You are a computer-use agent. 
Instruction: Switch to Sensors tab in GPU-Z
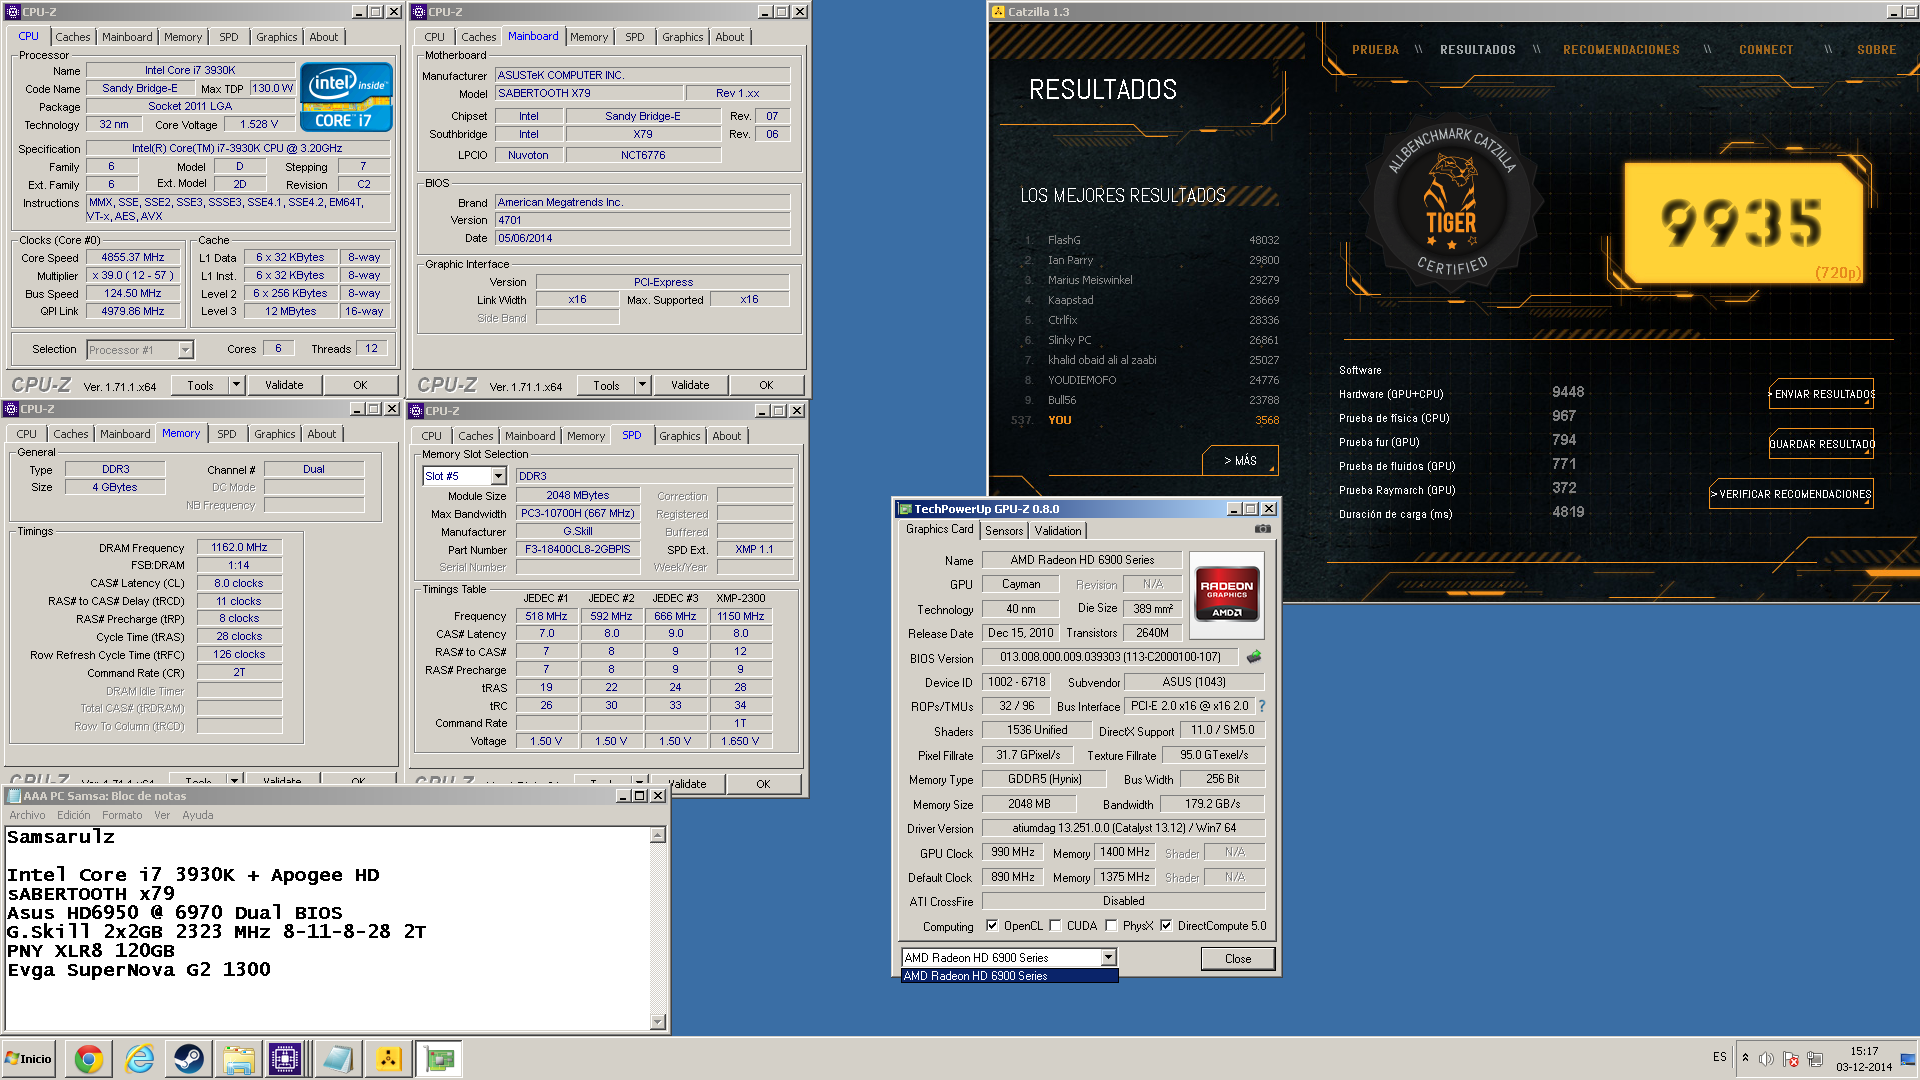(1004, 531)
